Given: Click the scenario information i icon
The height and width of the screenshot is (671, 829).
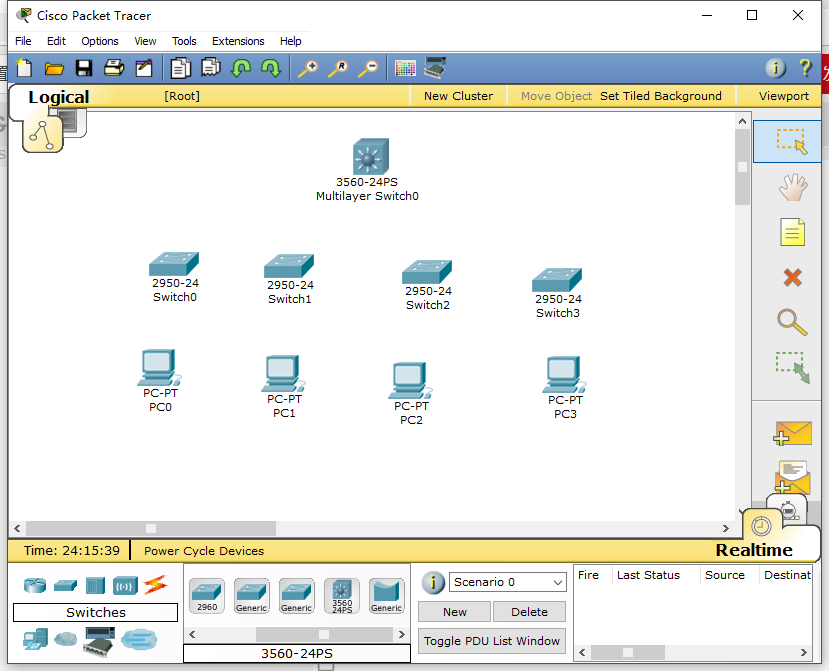Looking at the screenshot, I should (432, 582).
